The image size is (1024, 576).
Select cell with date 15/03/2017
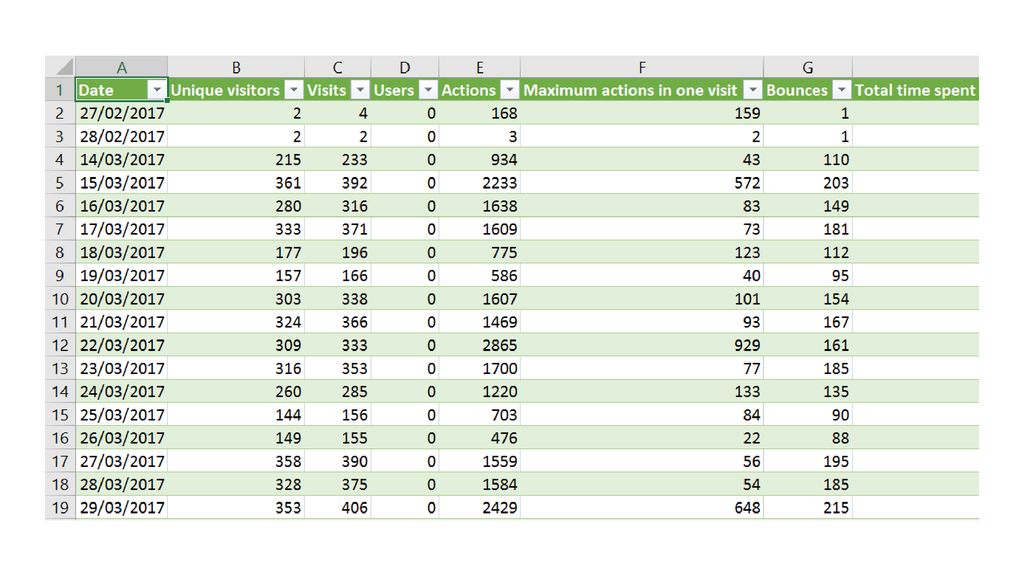point(121,183)
